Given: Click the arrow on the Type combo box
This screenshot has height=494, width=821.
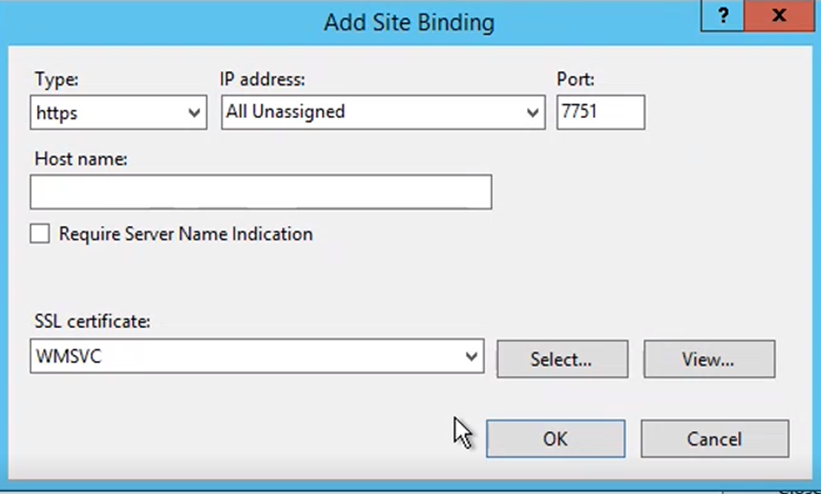Looking at the screenshot, I should coord(194,113).
